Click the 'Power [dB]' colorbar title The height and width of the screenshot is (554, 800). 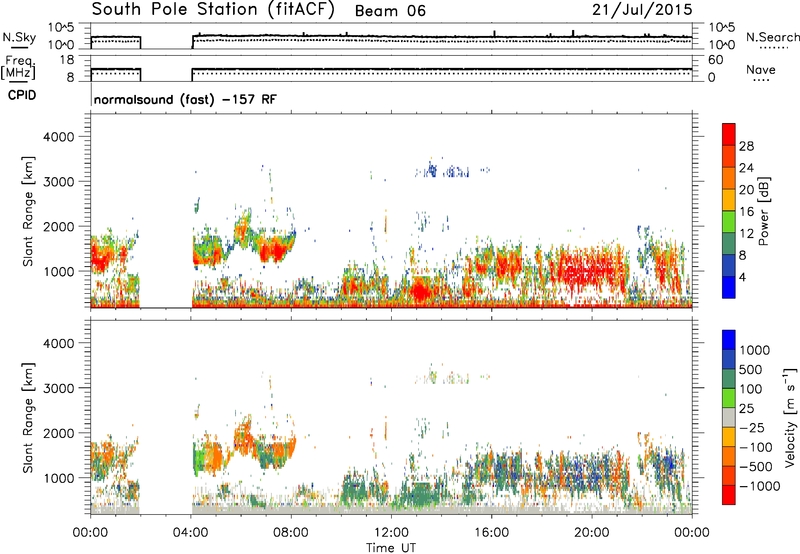coord(763,211)
